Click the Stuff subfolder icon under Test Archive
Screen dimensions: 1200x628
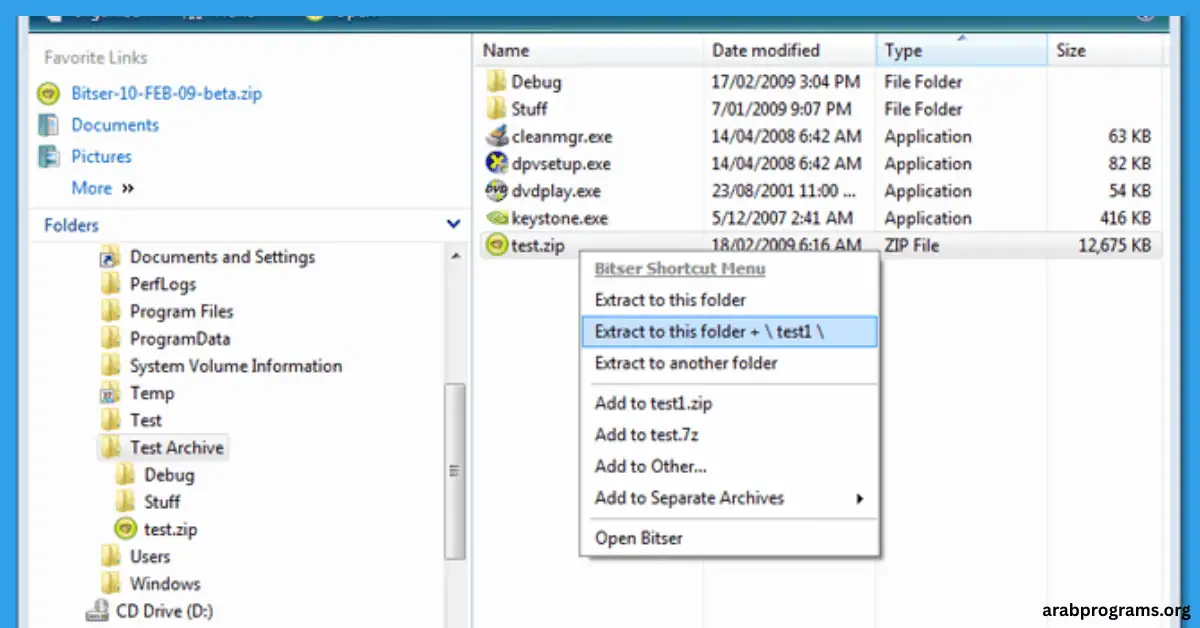tap(125, 502)
